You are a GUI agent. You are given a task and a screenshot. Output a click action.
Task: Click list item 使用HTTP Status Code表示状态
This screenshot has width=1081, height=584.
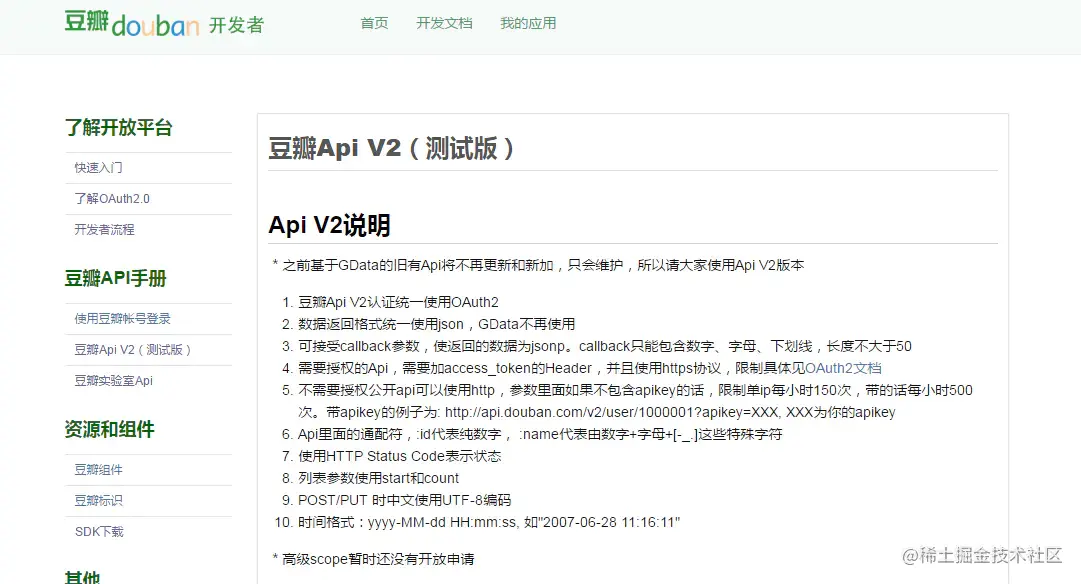point(400,456)
